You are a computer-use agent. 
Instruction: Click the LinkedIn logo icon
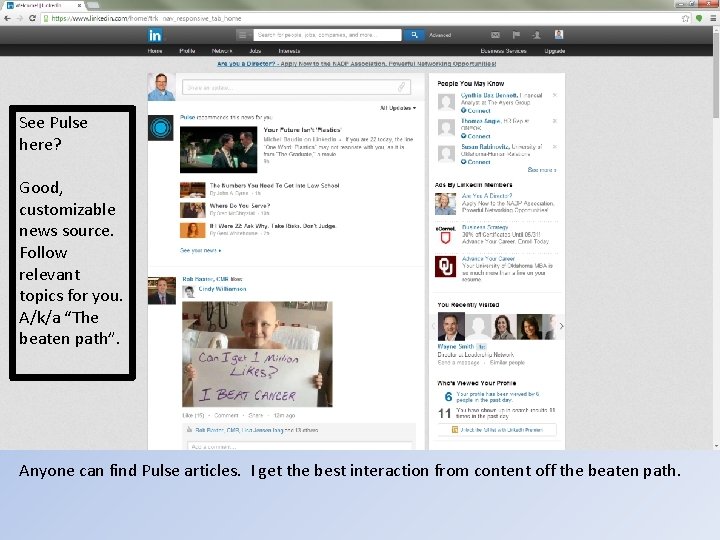coord(155,35)
